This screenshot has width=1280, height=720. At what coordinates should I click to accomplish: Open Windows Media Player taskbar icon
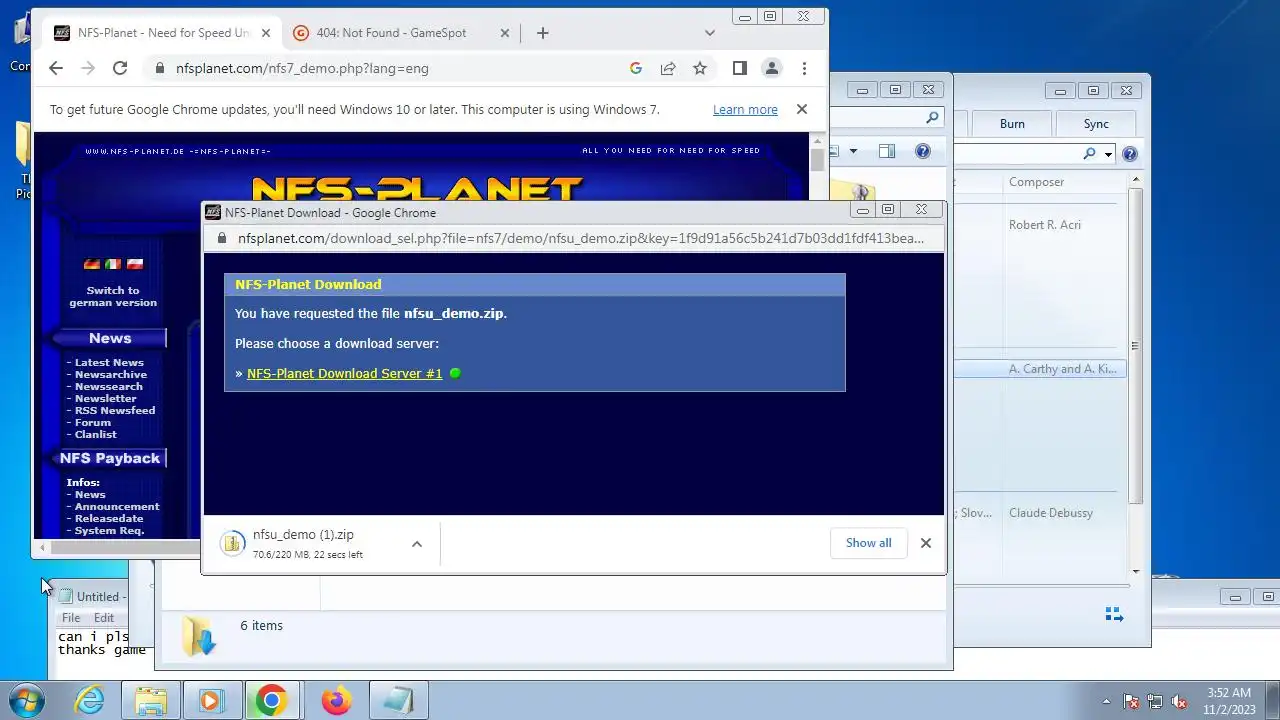click(210, 700)
